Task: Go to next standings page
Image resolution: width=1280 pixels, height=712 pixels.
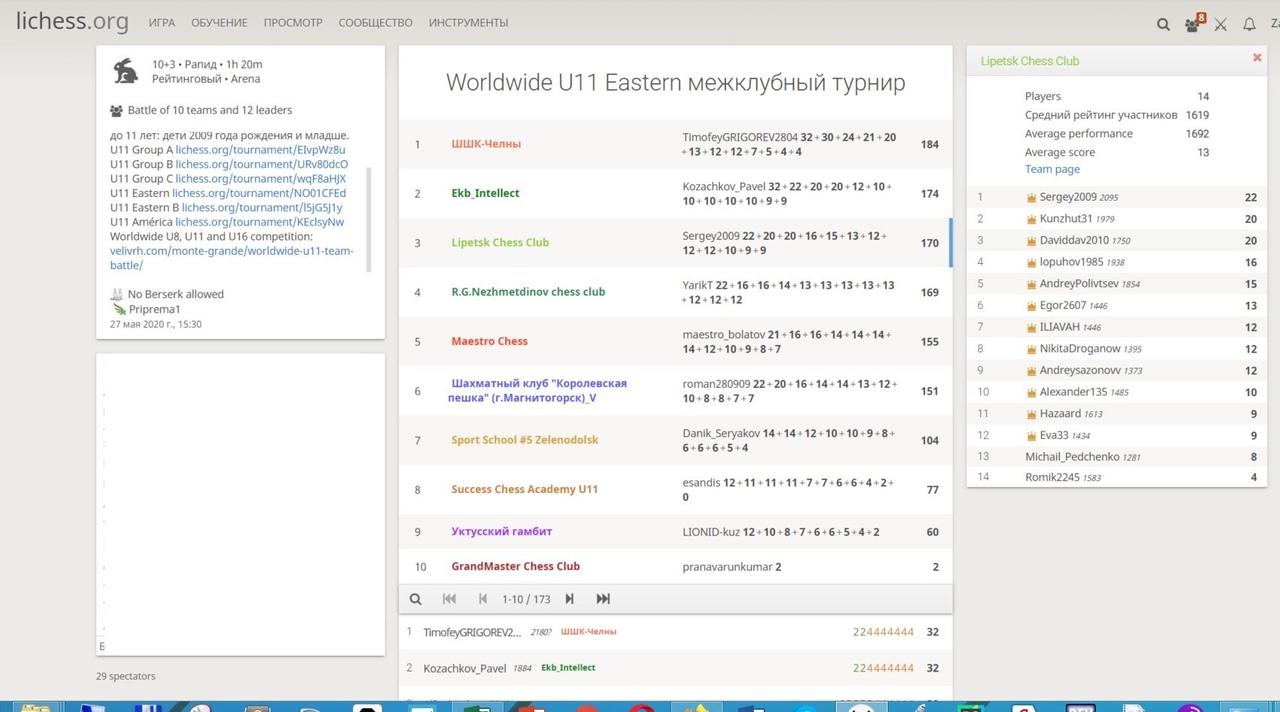Action: click(569, 599)
